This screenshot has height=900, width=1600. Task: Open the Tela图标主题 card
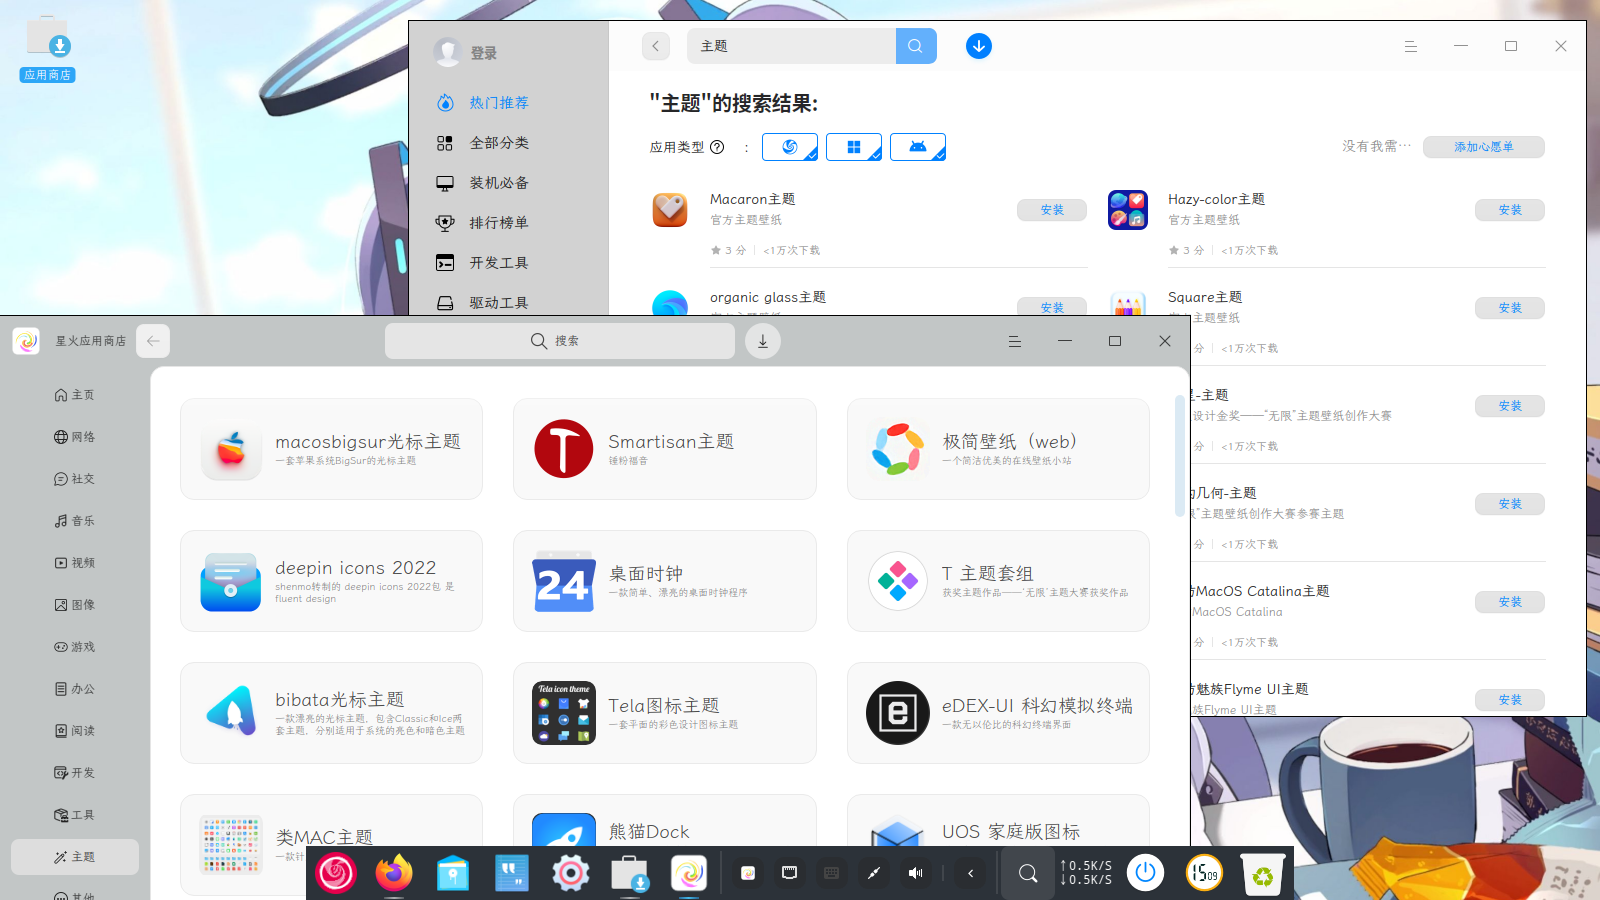665,713
